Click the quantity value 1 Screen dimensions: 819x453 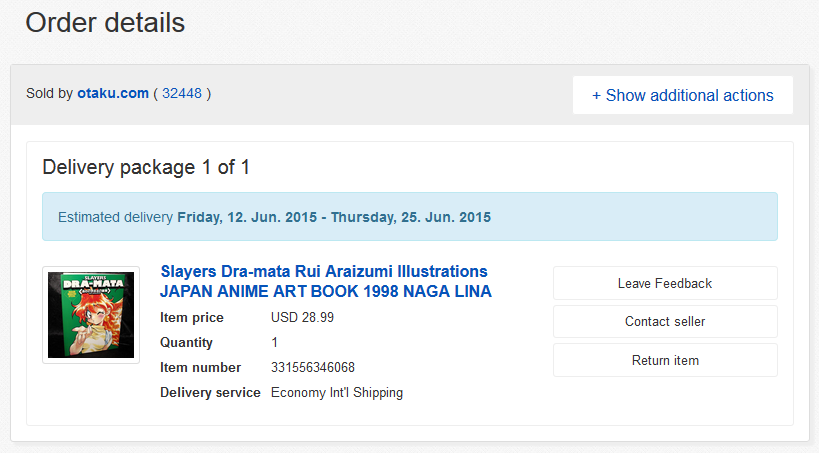(275, 343)
